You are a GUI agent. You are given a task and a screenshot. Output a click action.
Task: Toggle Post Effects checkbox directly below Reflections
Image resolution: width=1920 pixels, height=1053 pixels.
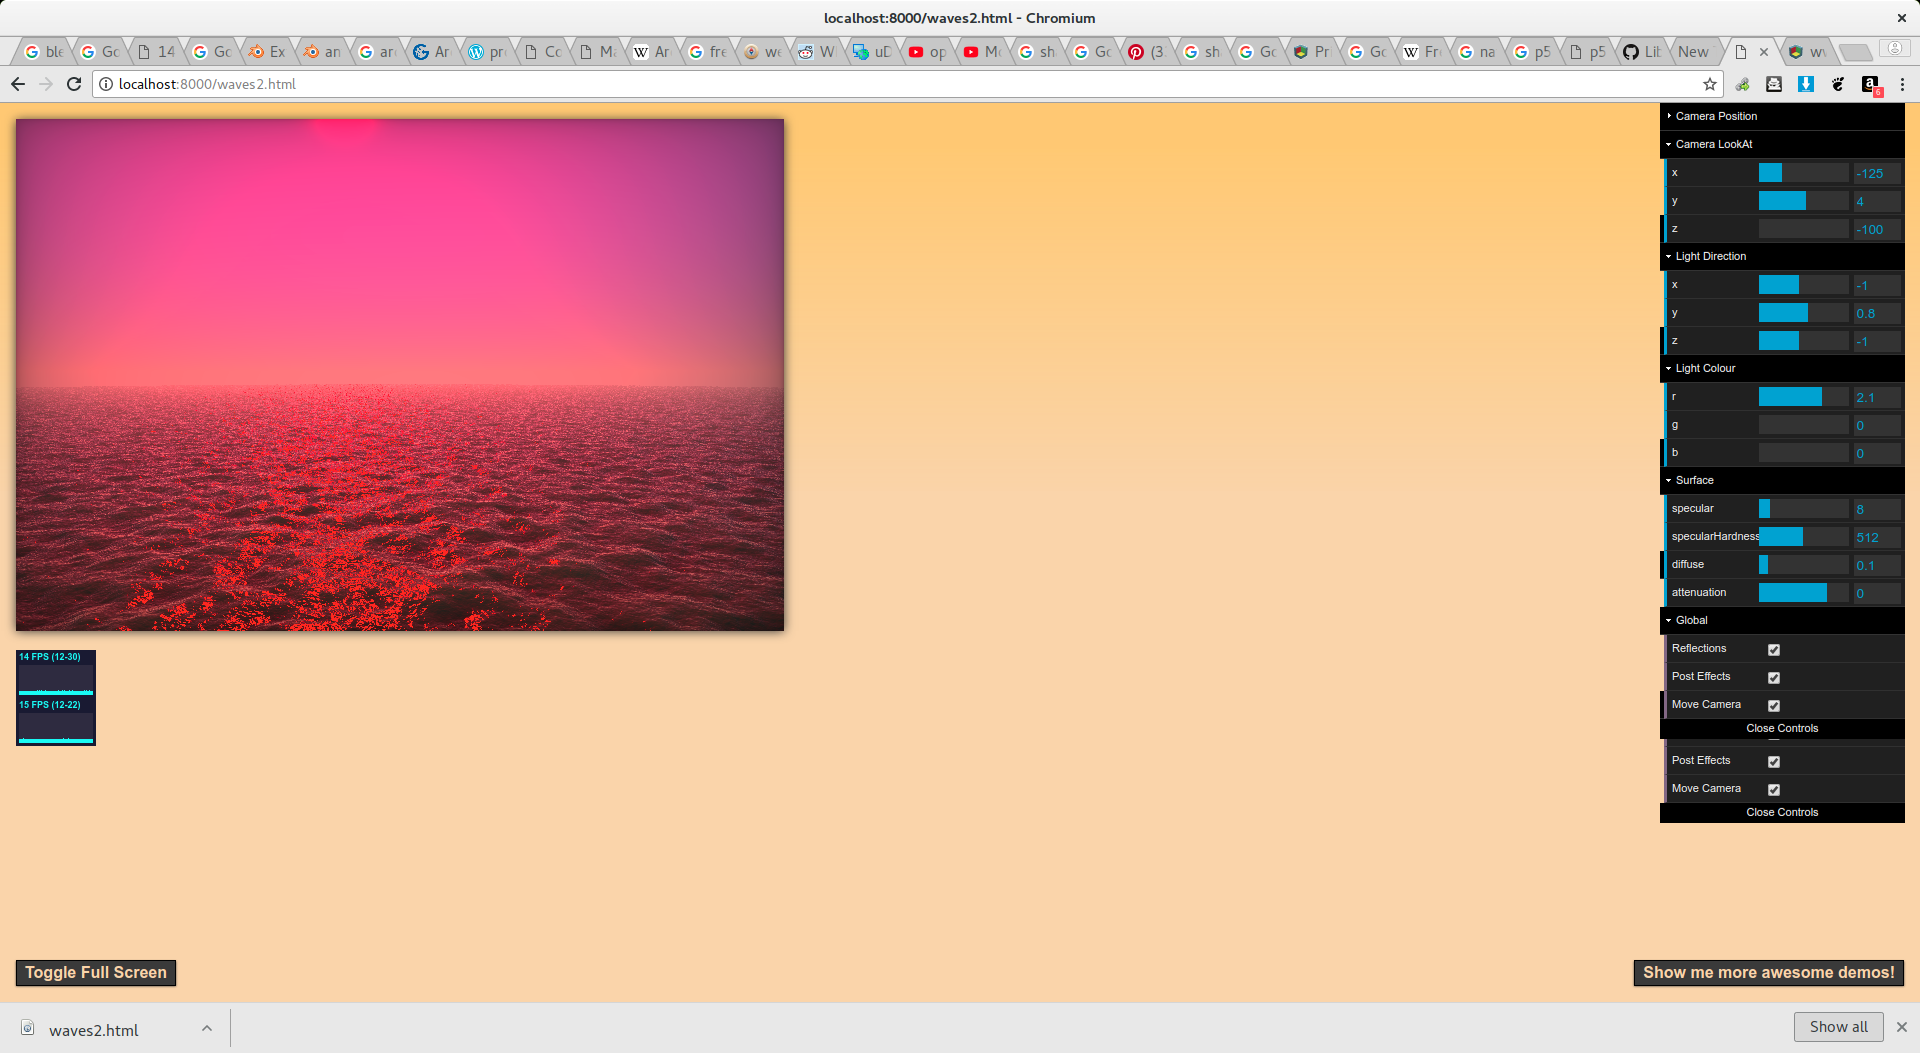coord(1774,677)
